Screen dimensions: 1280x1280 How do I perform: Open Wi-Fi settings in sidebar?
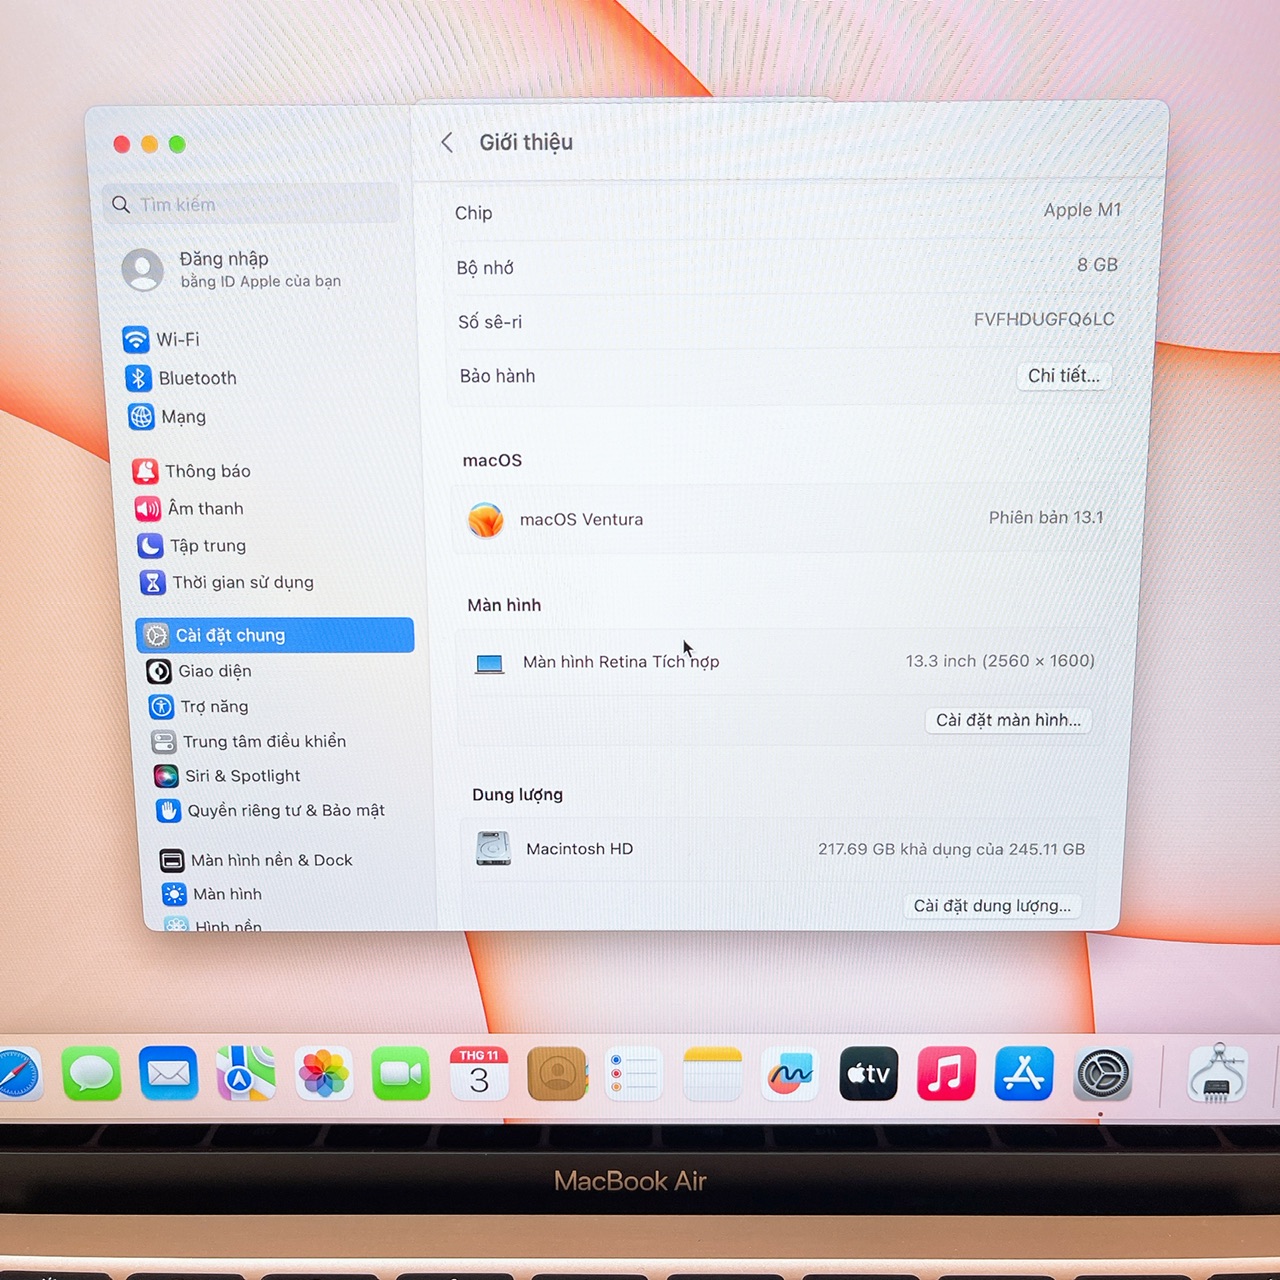177,340
